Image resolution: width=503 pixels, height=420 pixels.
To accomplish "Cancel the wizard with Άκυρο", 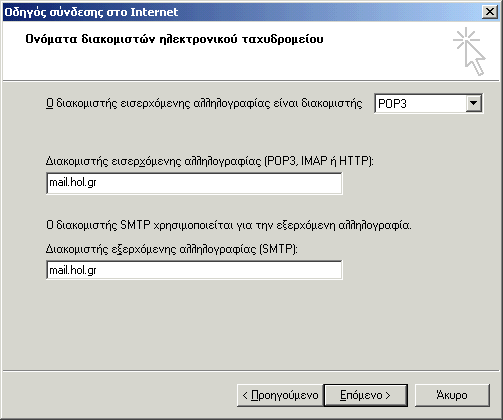I will (x=452, y=395).
